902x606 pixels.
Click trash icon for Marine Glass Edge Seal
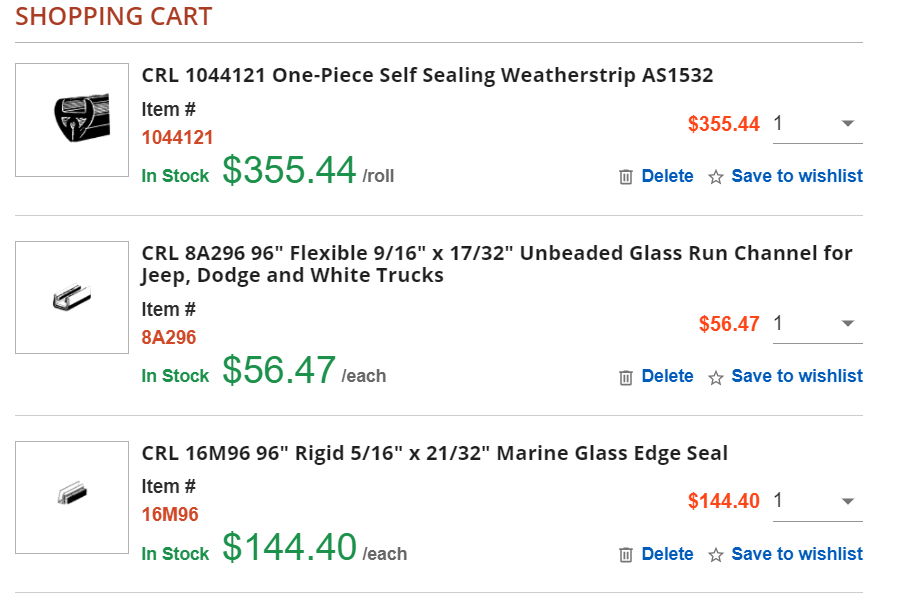[x=626, y=555]
